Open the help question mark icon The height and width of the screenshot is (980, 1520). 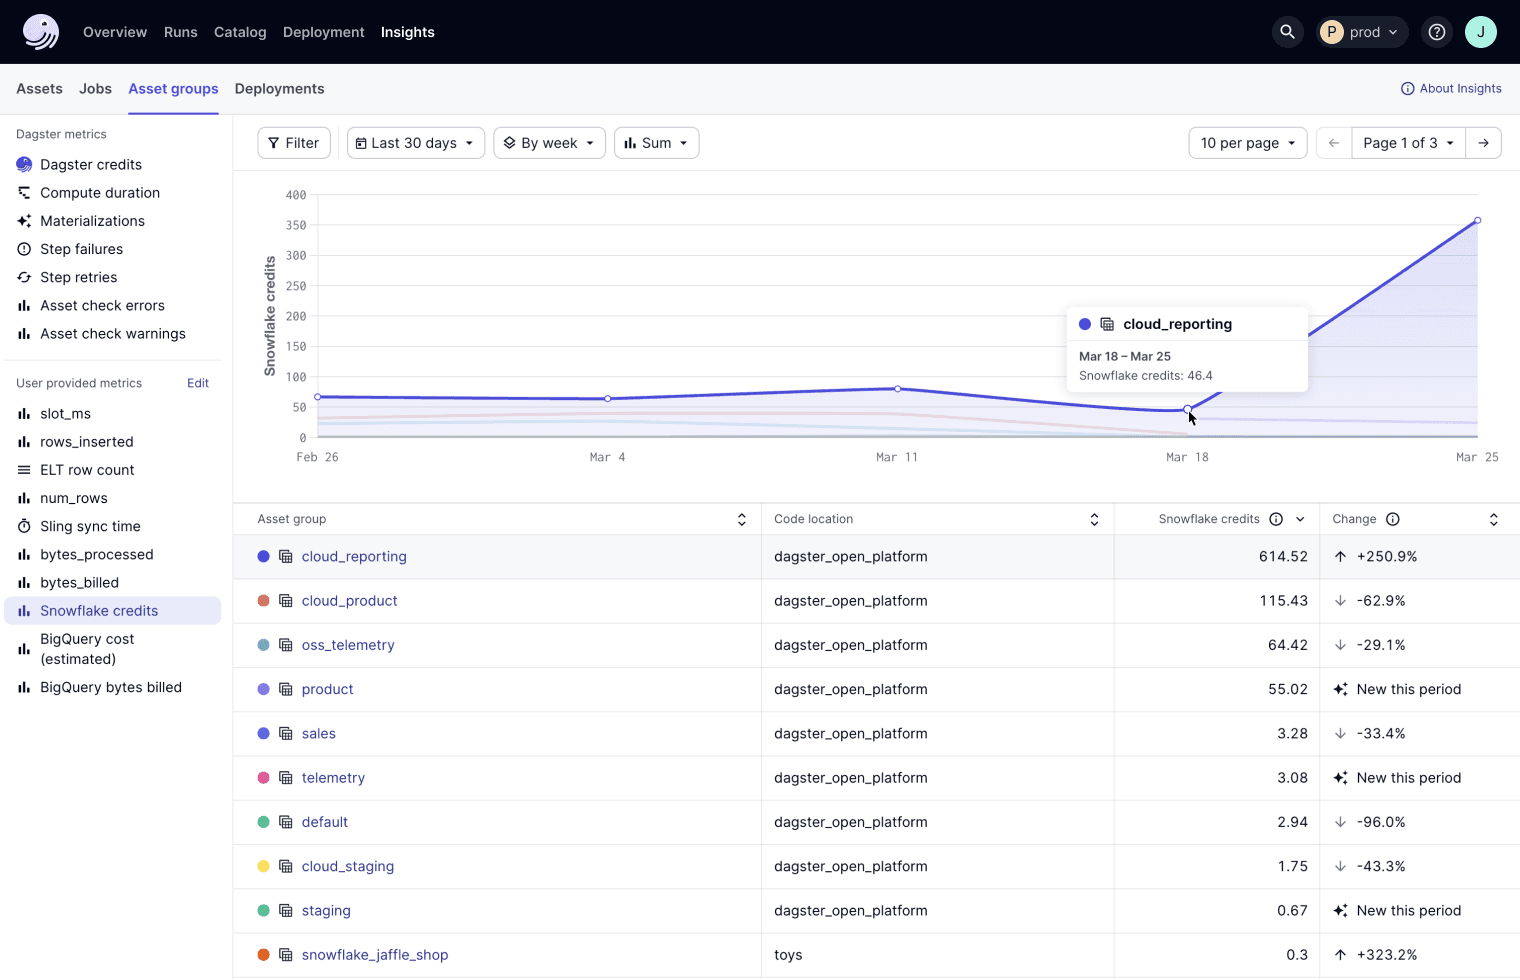pos(1437,32)
